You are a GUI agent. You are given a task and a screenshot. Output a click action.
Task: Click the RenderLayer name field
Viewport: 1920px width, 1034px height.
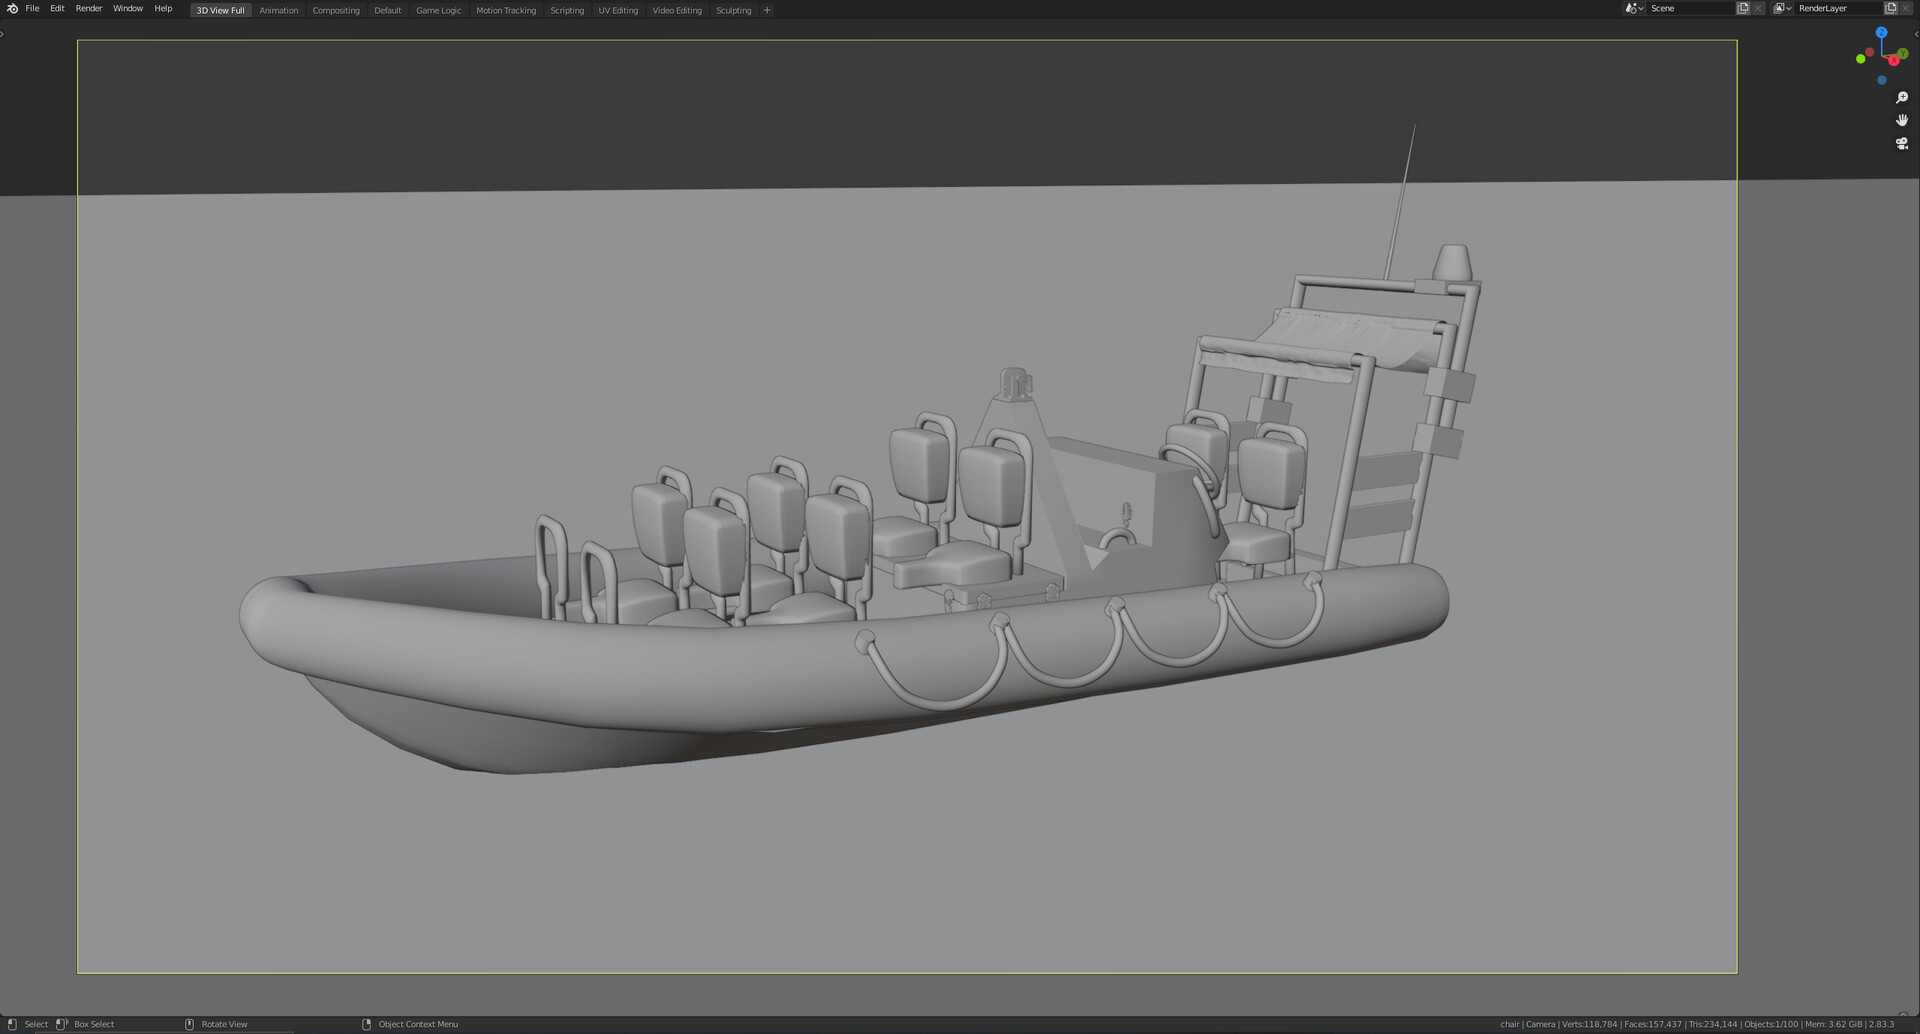tap(1836, 8)
